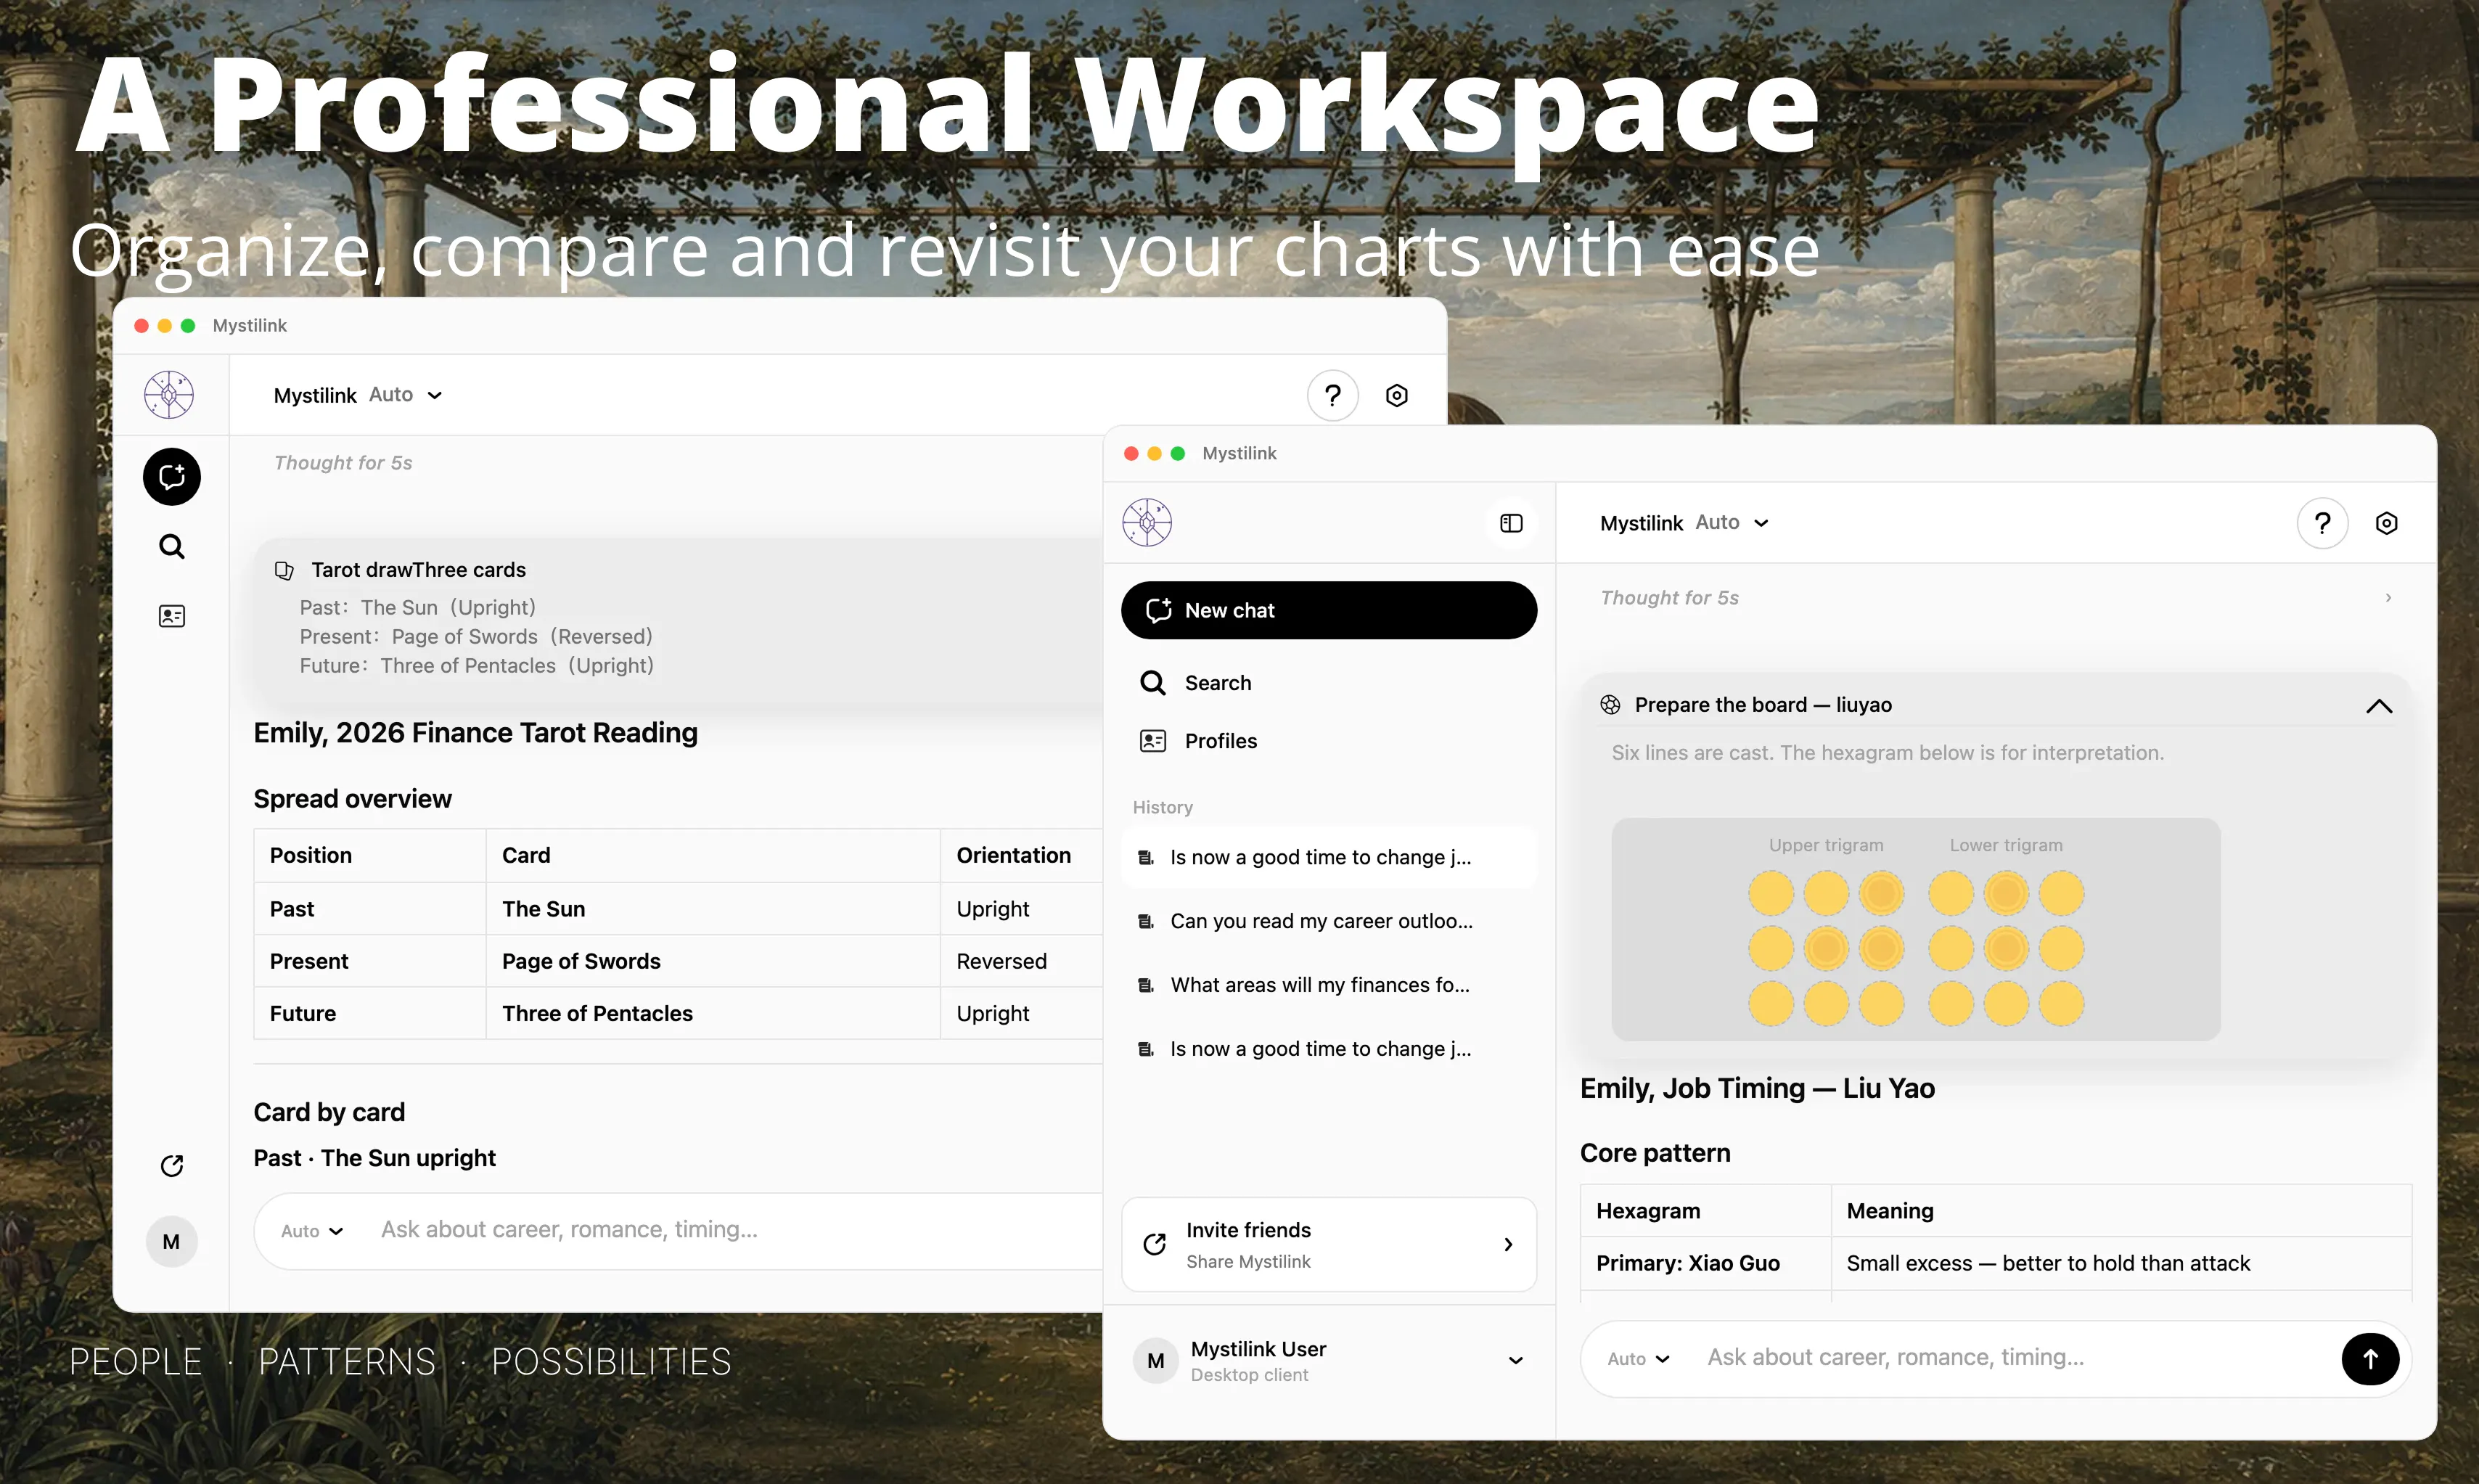2479x1484 pixels.
Task: Open Invite friends card
Action: (x=1329, y=1244)
